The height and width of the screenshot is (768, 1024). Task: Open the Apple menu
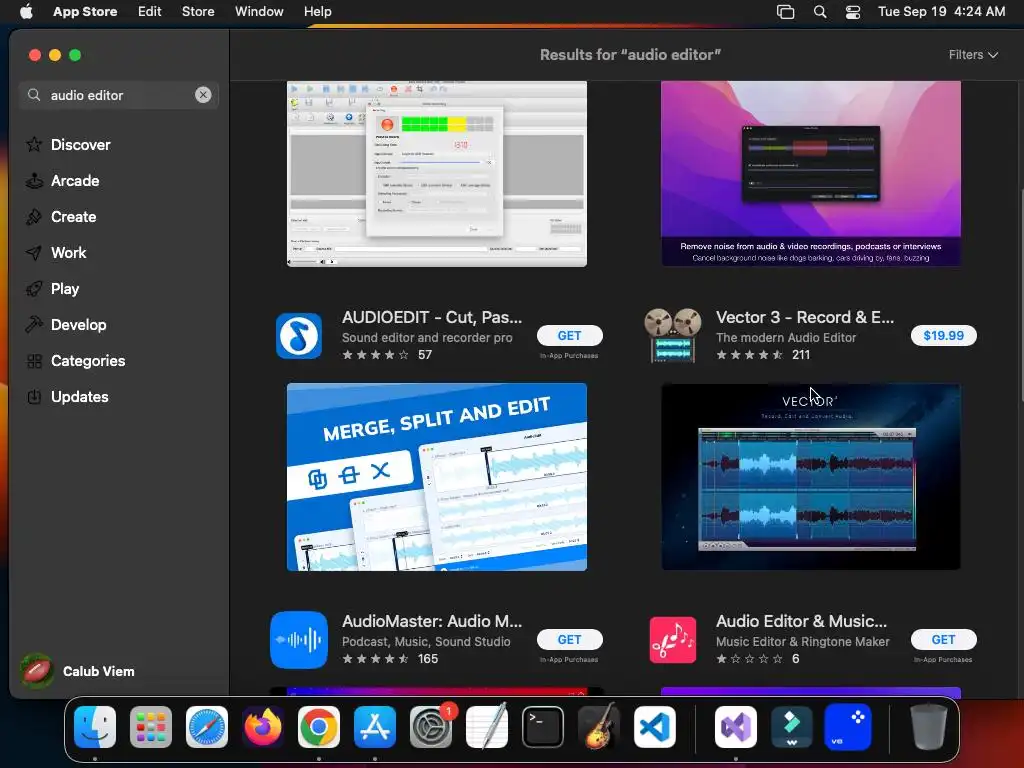tap(26, 12)
